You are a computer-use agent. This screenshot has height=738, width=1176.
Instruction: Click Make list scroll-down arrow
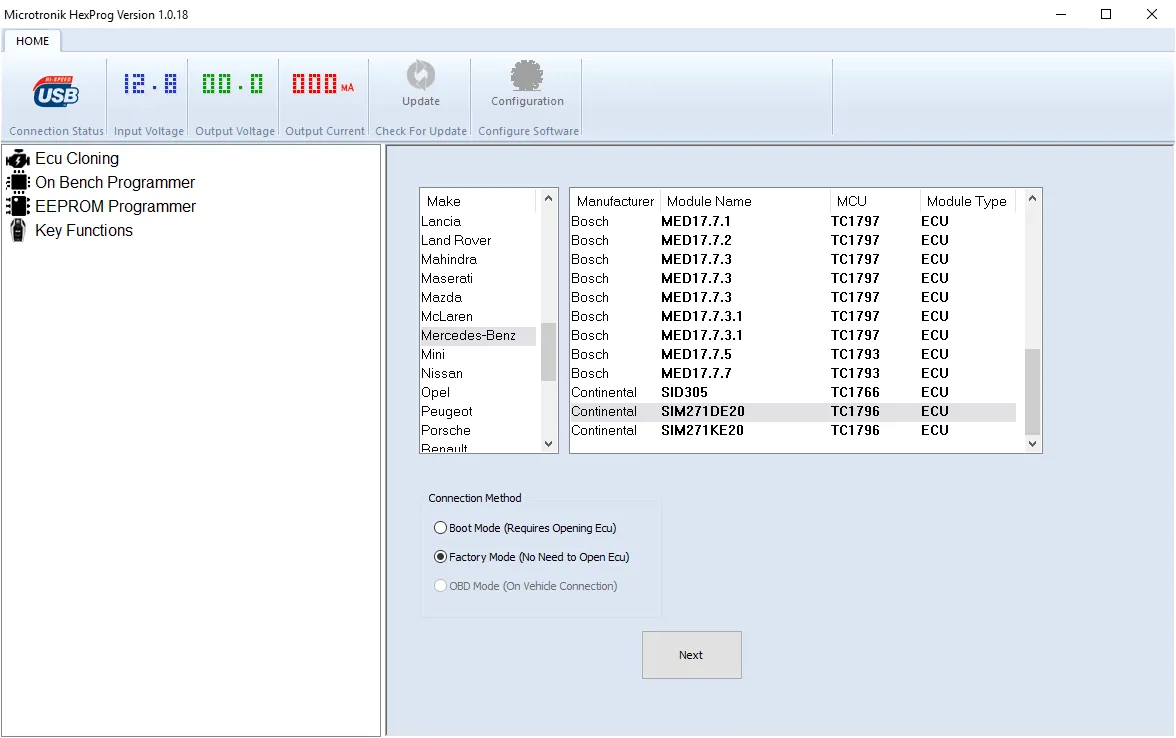[x=548, y=444]
